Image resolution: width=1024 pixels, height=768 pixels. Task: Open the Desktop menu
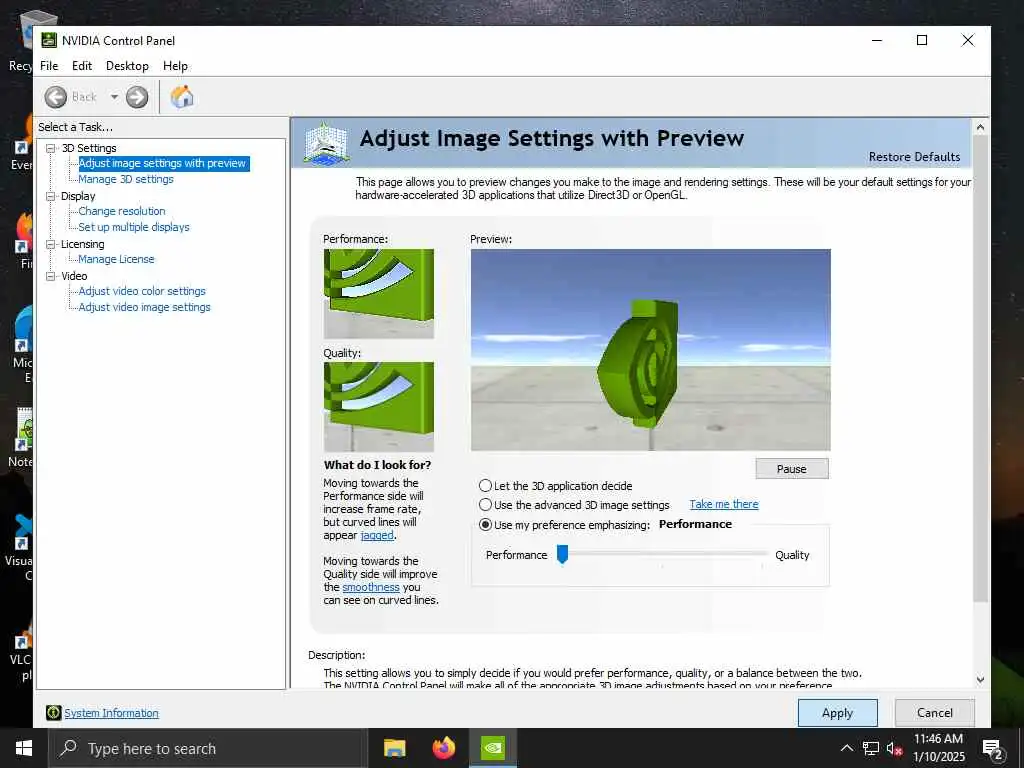[127, 66]
